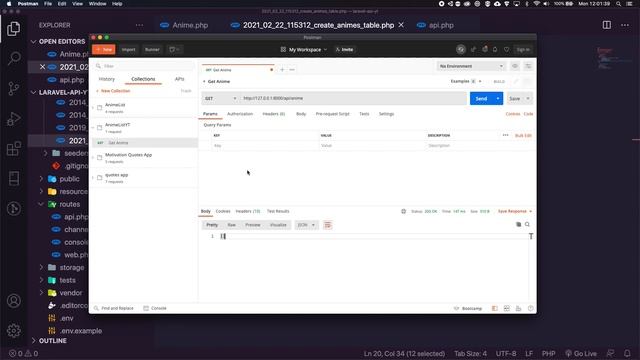The image size is (640, 360).
Task: Collapse the OPEN EDITORS section
Action: pos(33,41)
